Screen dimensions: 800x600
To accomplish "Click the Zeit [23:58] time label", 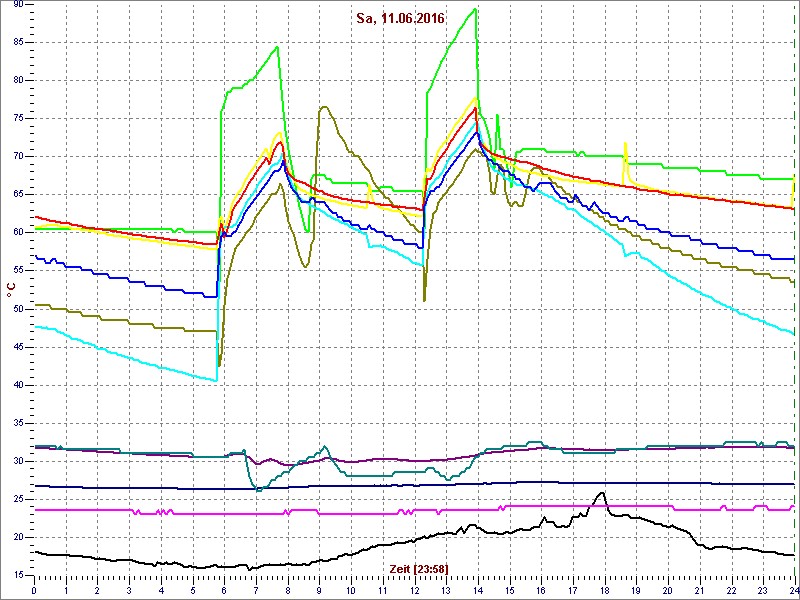I will [419, 568].
